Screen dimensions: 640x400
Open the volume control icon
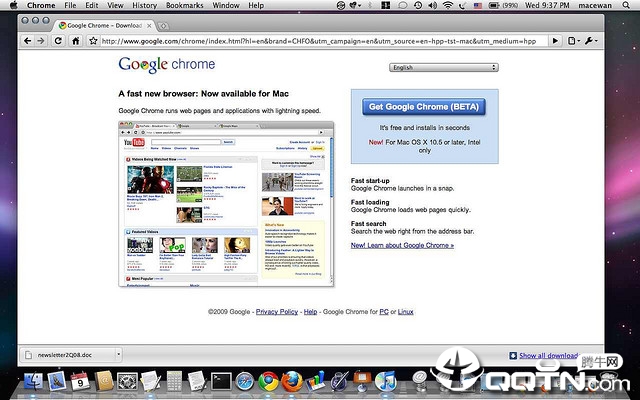tap(433, 5)
